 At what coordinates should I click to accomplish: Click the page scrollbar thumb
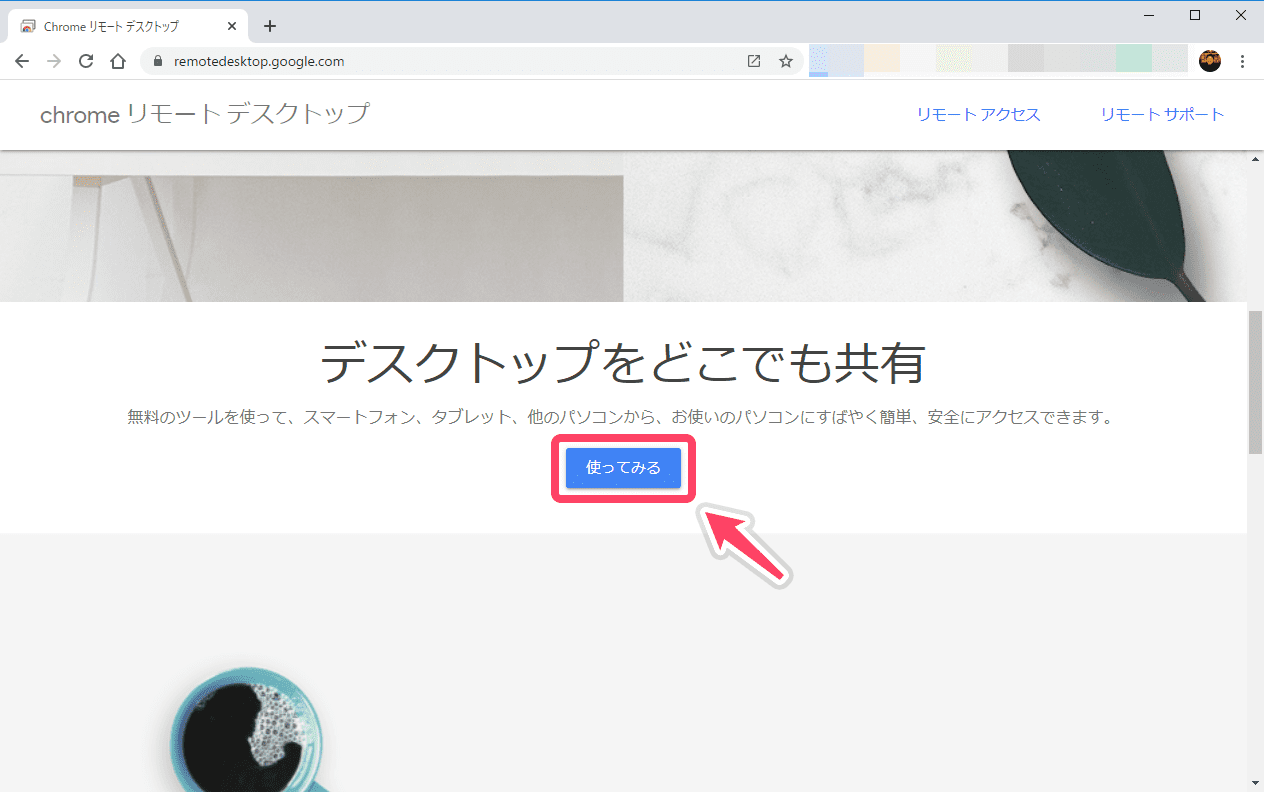point(1256,382)
